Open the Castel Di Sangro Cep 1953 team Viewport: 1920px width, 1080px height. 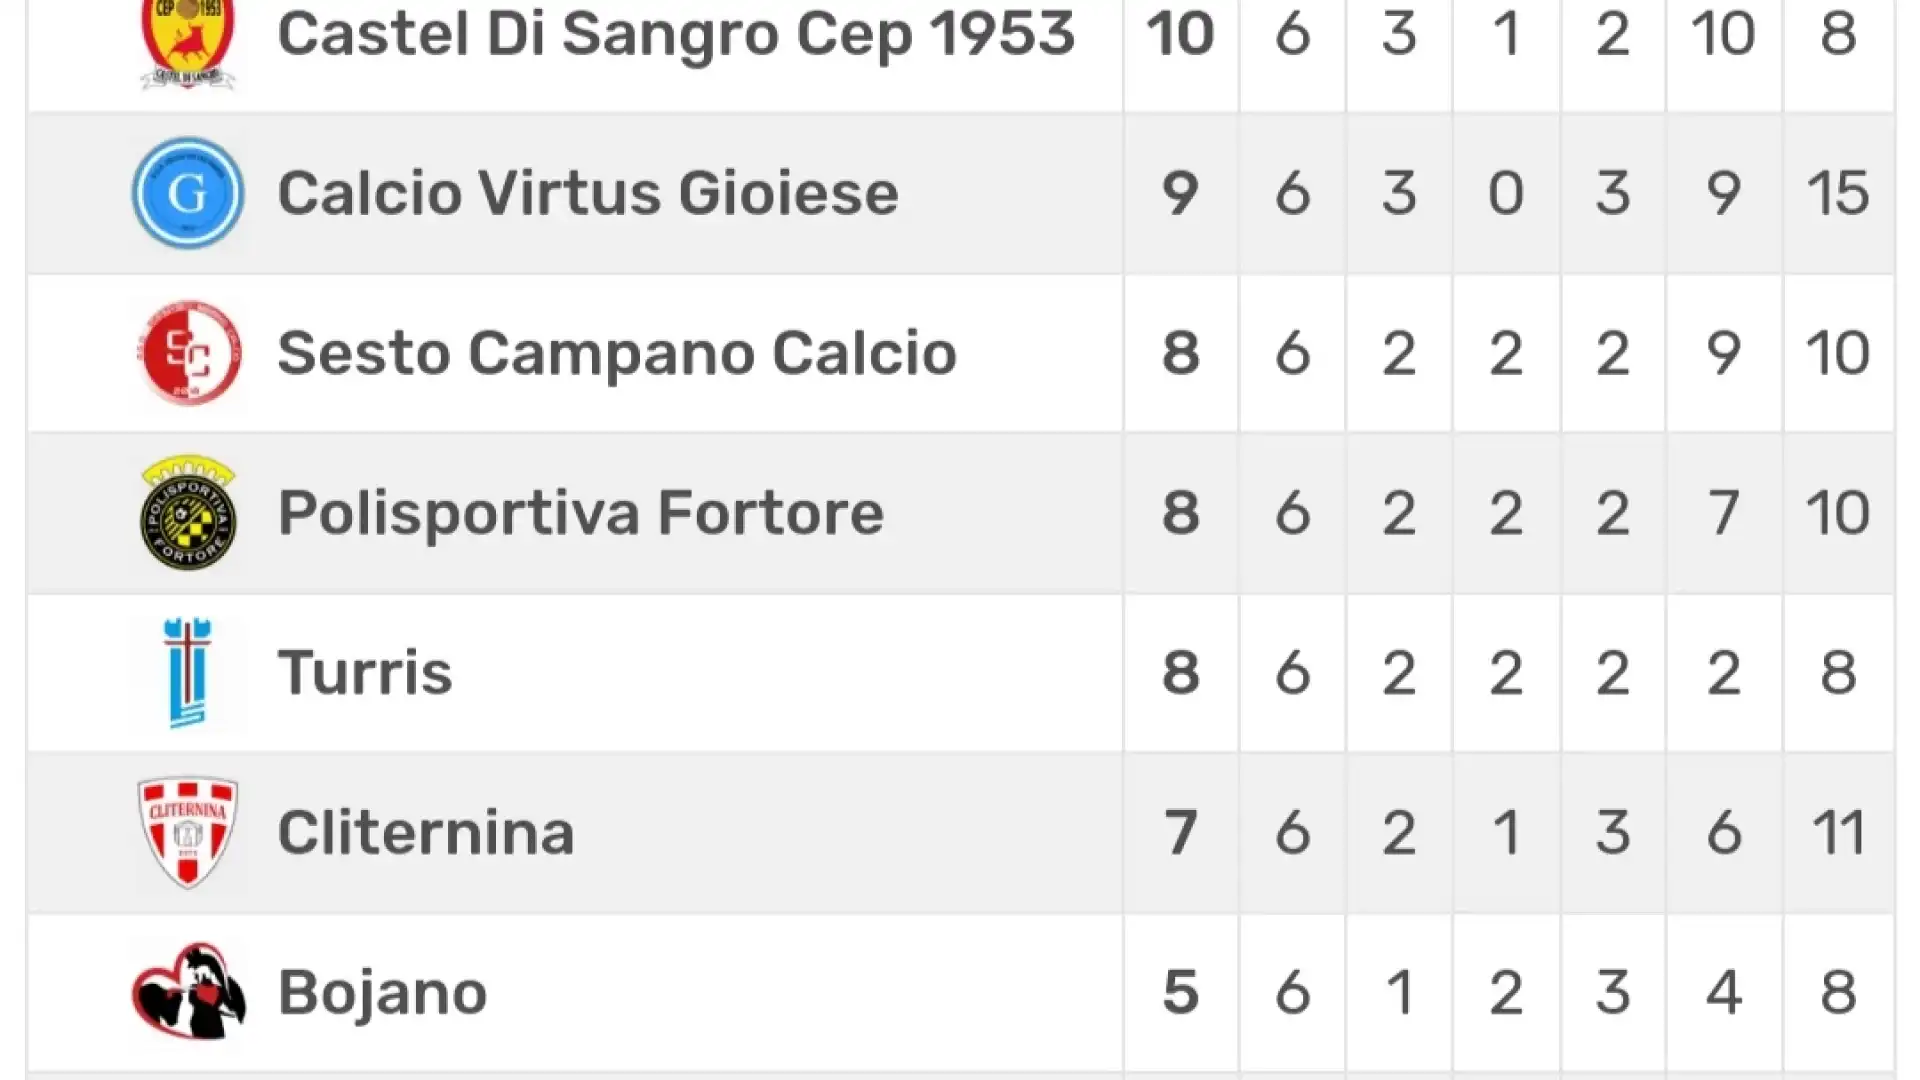[x=676, y=33]
